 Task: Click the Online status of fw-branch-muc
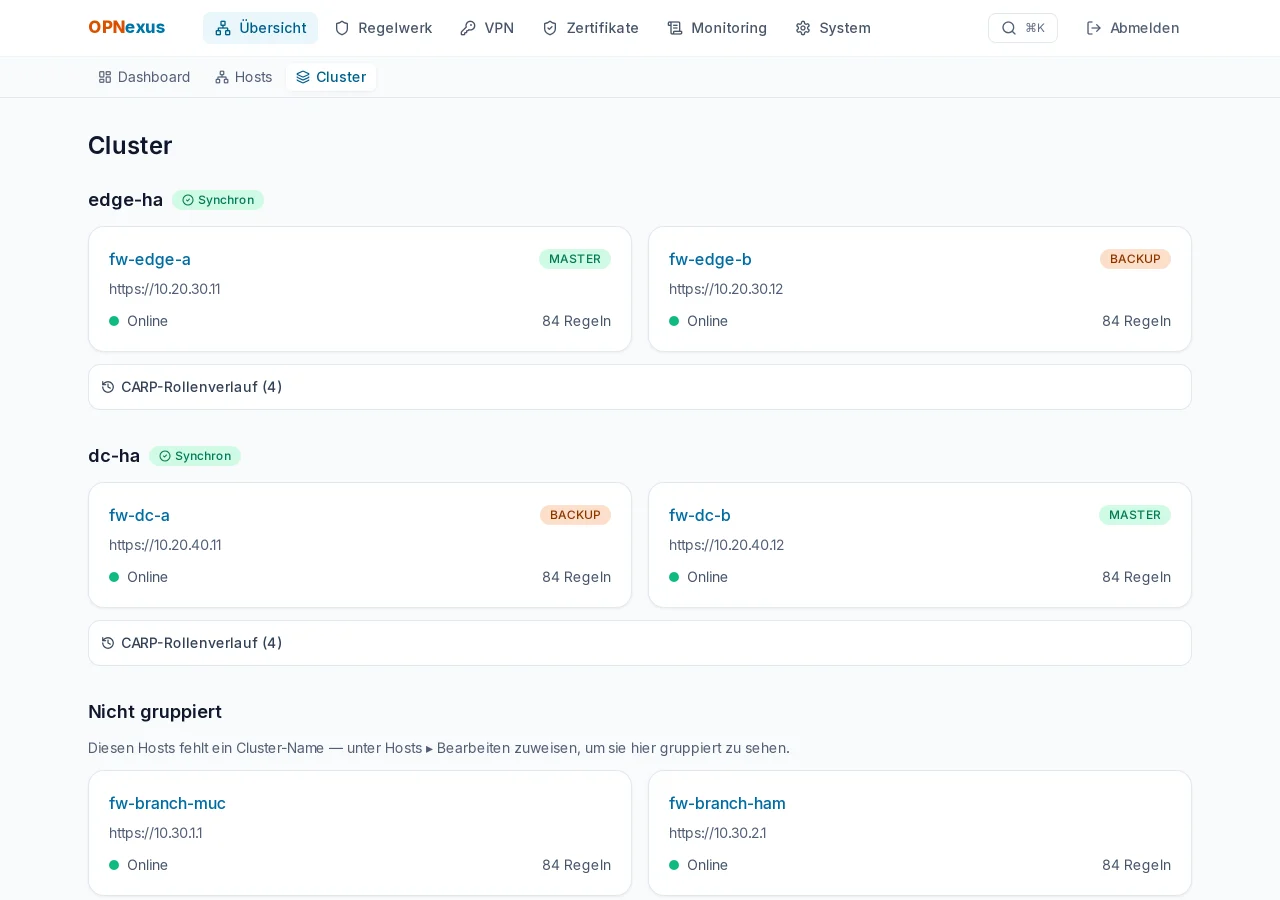[x=139, y=865]
